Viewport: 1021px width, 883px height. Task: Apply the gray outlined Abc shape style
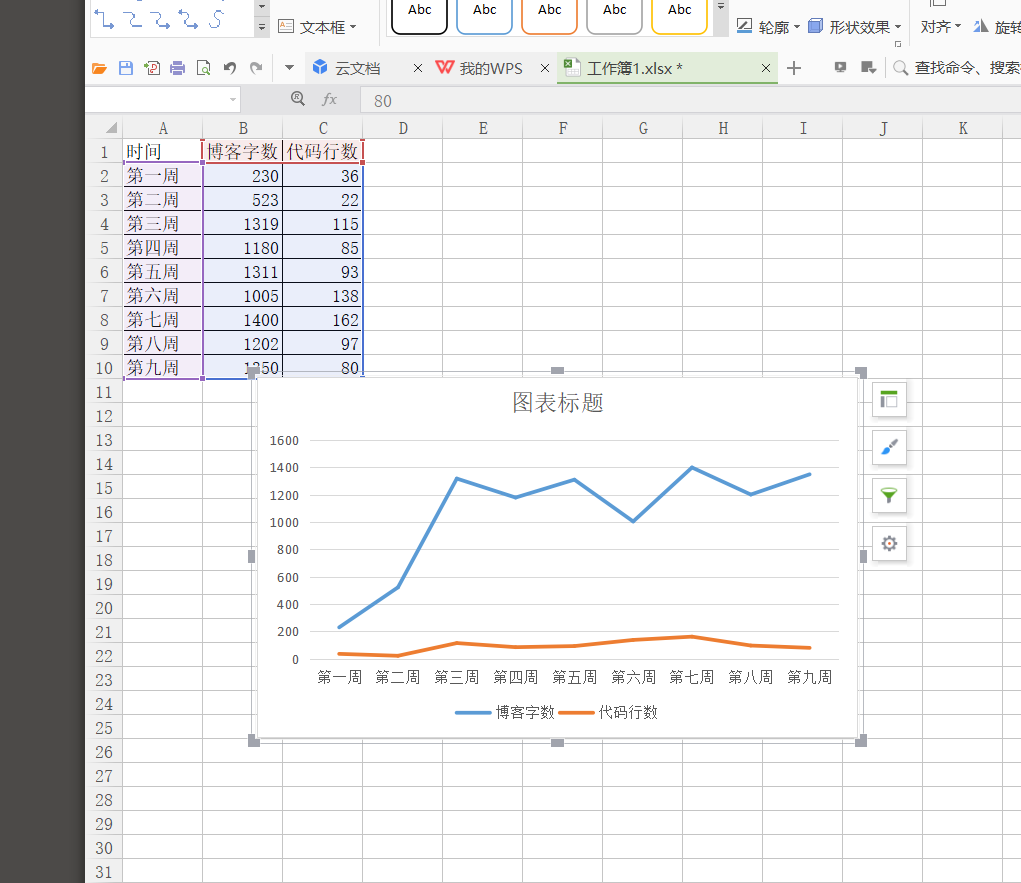pyautogui.click(x=615, y=14)
